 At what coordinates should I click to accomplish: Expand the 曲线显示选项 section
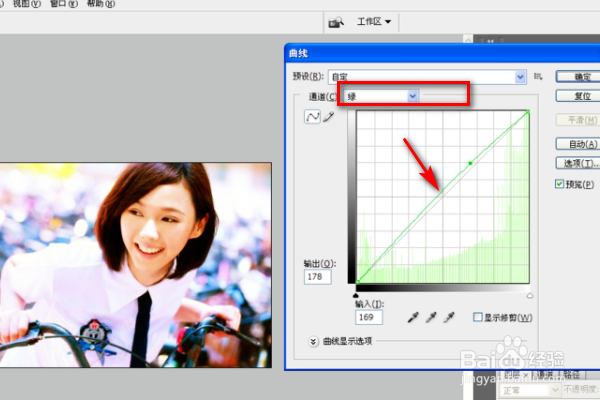(x=313, y=341)
